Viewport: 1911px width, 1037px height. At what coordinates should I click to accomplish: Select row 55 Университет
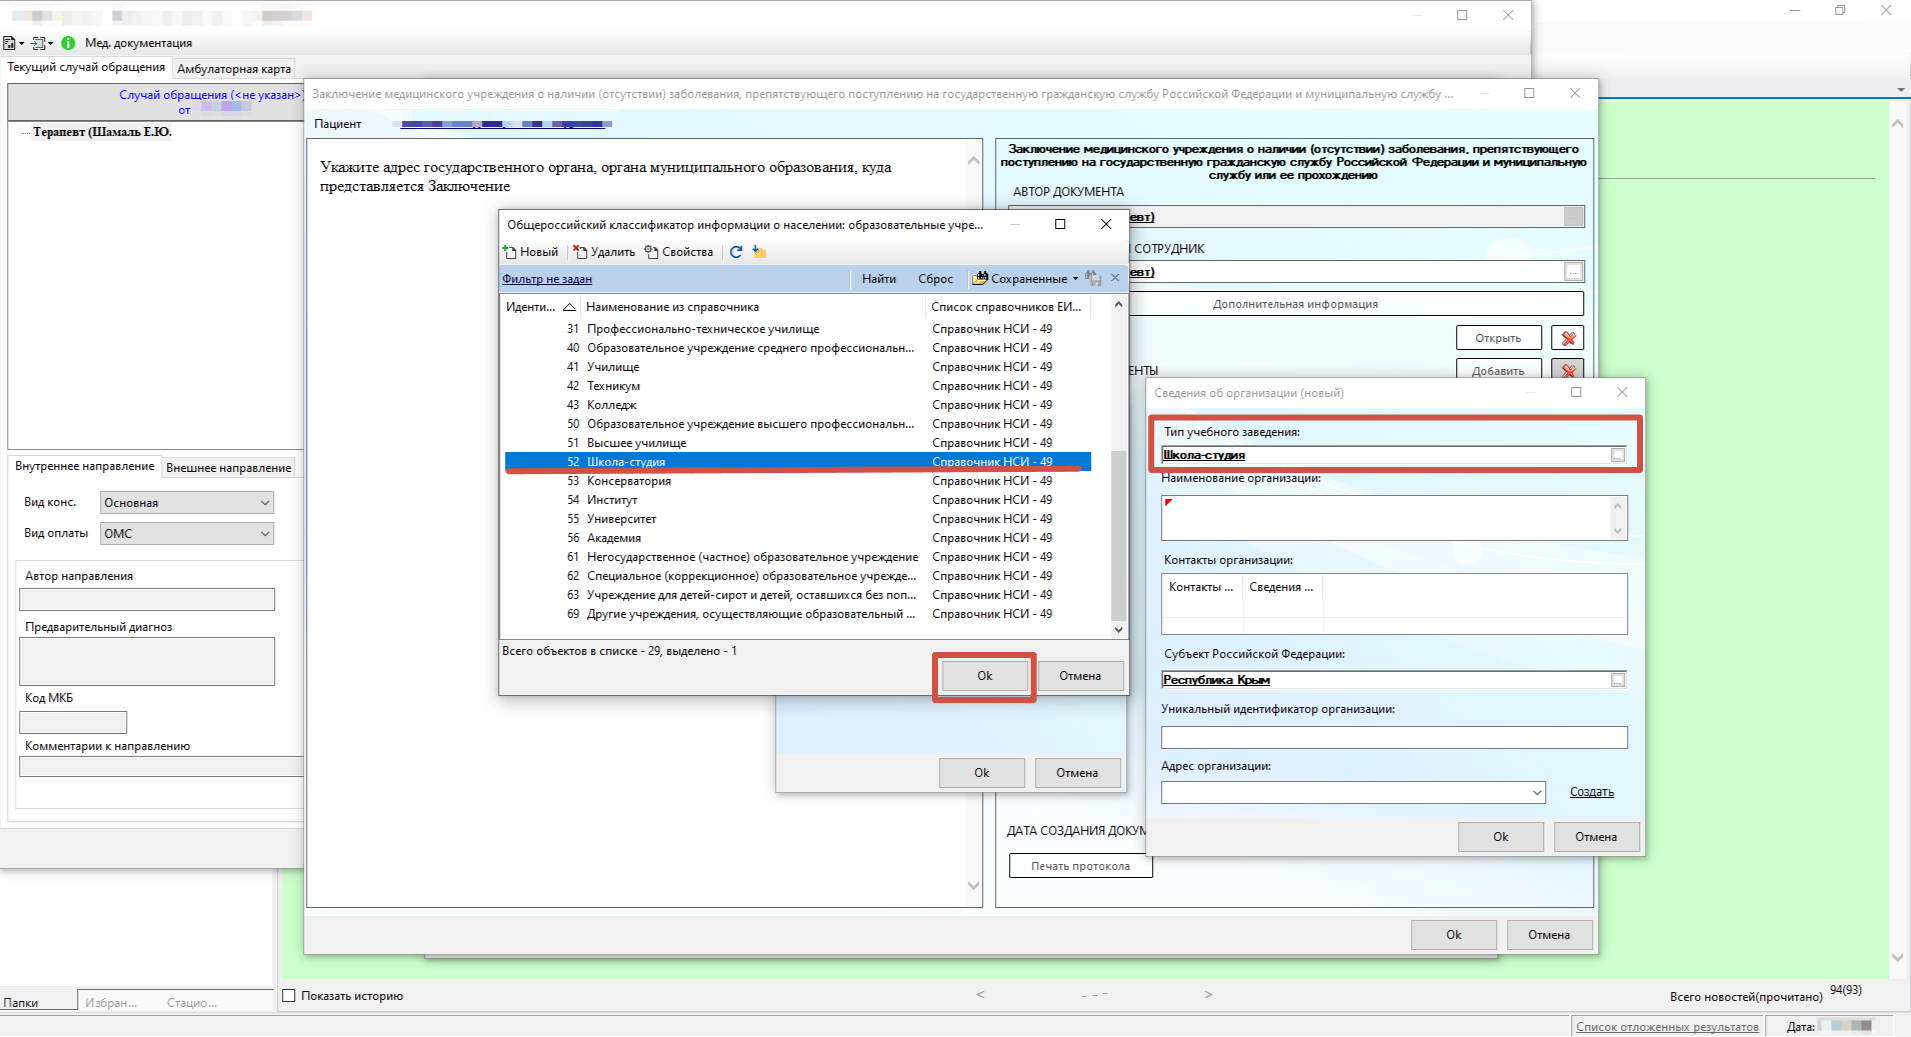coord(797,519)
